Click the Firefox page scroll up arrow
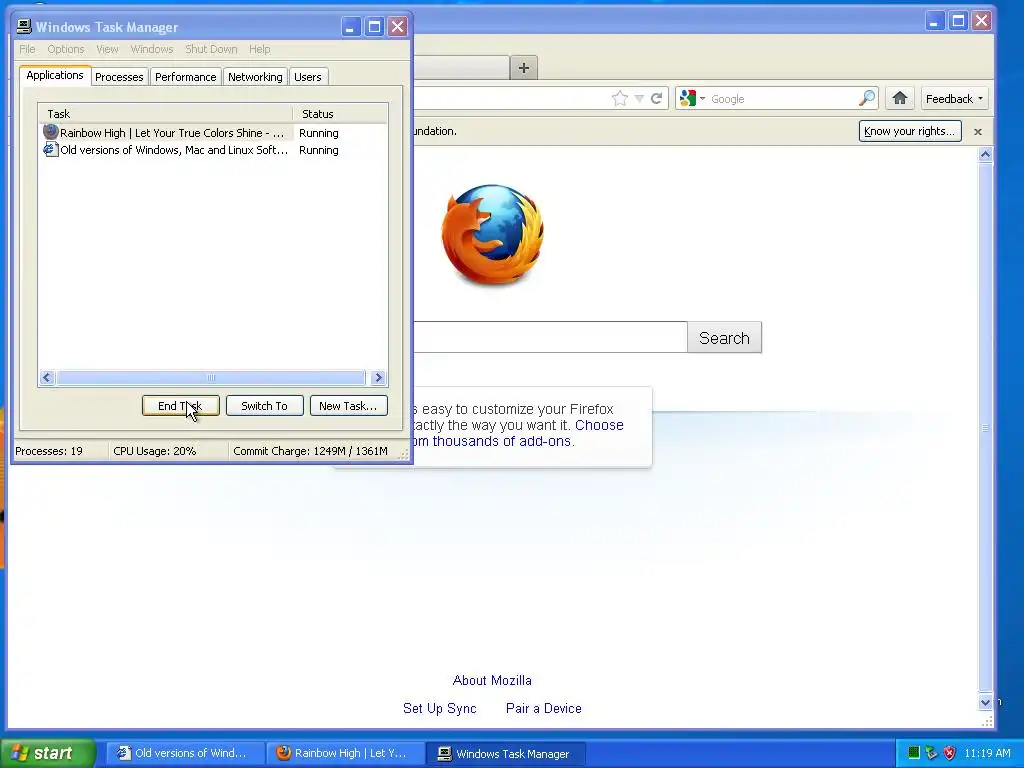The height and width of the screenshot is (768, 1024). point(985,154)
